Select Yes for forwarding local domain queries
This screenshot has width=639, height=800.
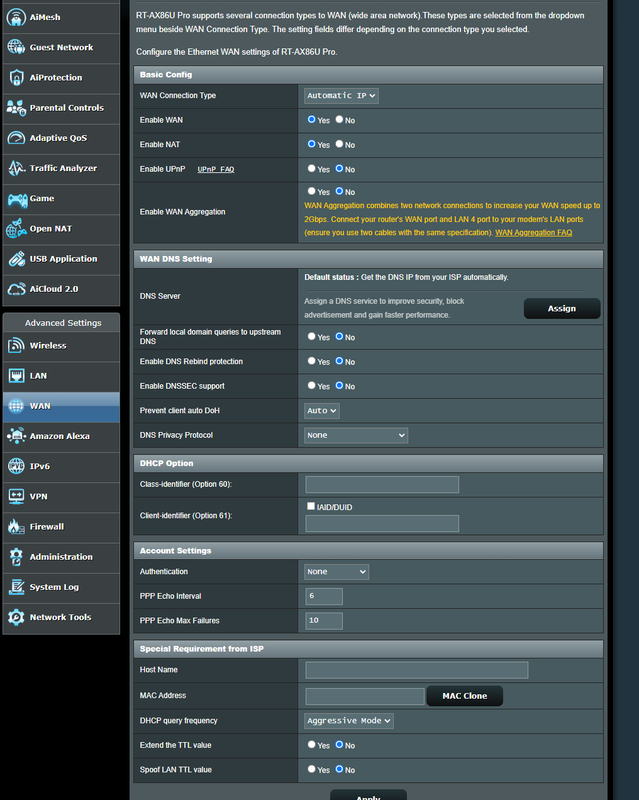tap(311, 336)
